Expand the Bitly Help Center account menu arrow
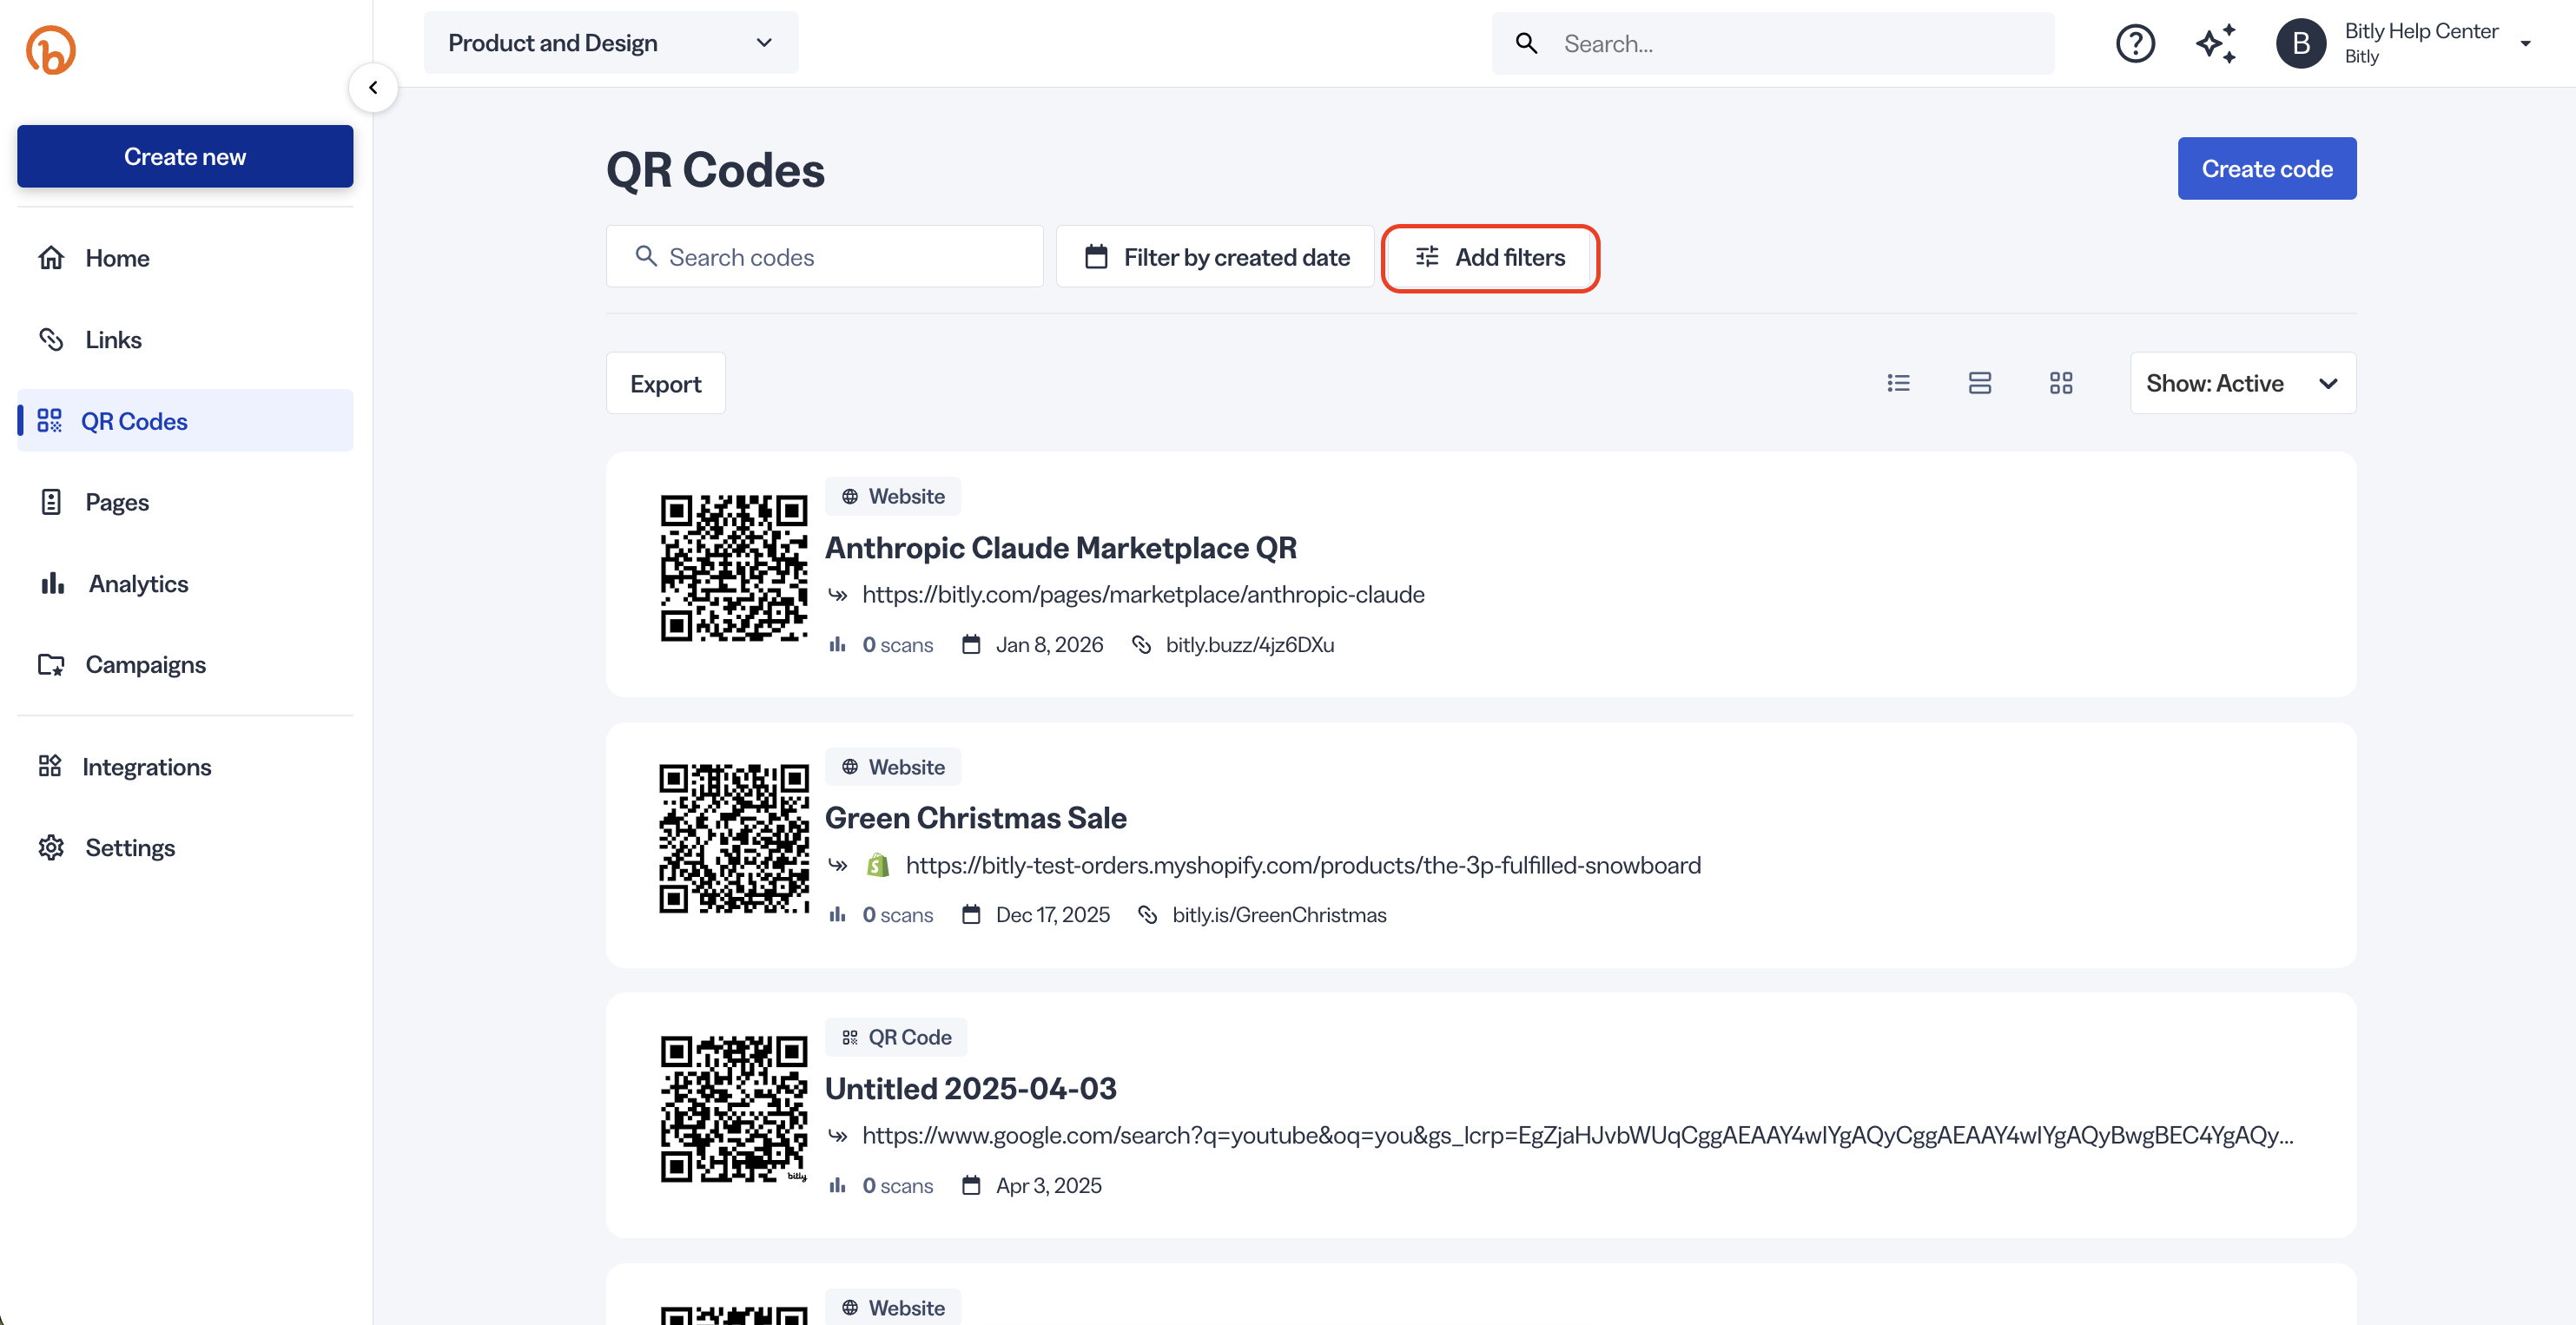2576x1325 pixels. tap(2525, 43)
